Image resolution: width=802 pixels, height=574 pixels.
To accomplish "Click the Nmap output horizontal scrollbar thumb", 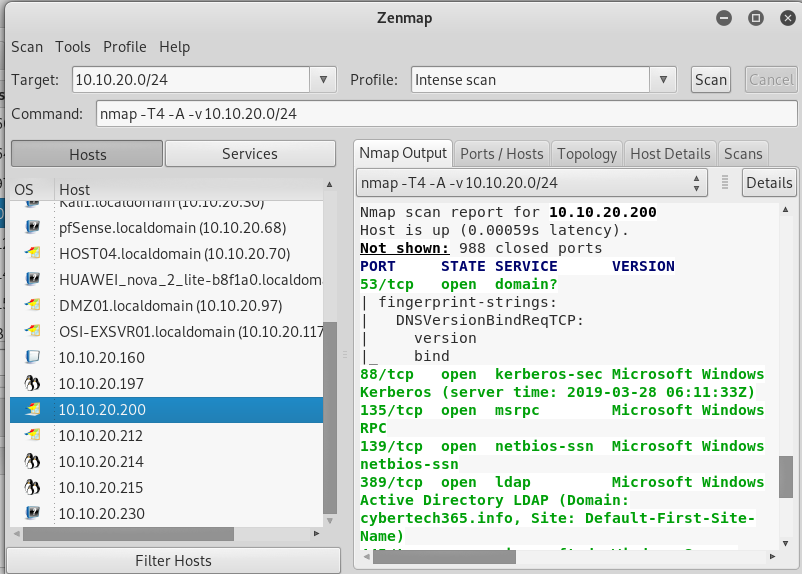I will 444,557.
